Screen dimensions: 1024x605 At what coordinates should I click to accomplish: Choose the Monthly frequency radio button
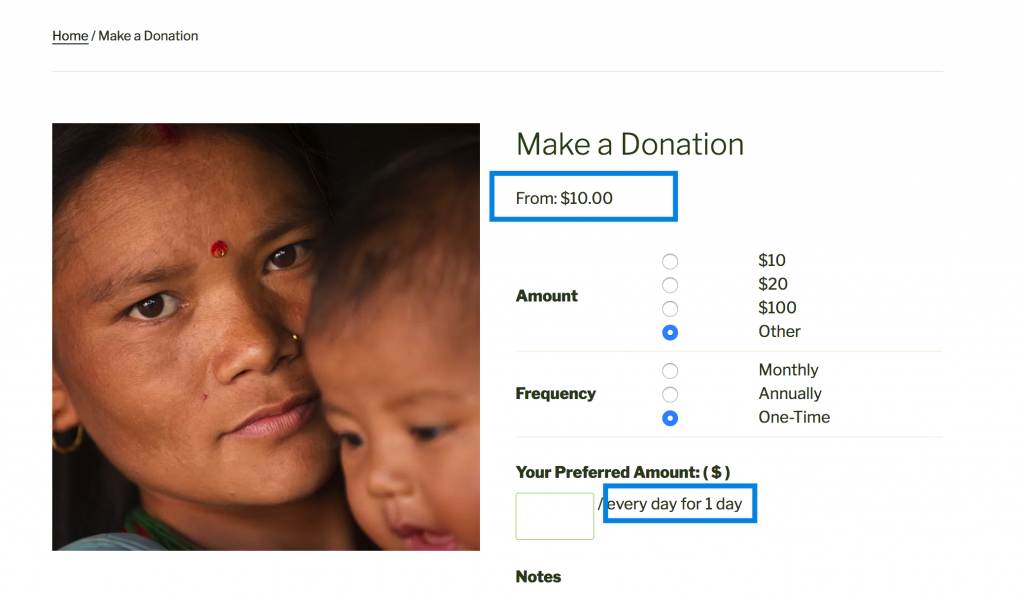pos(669,370)
